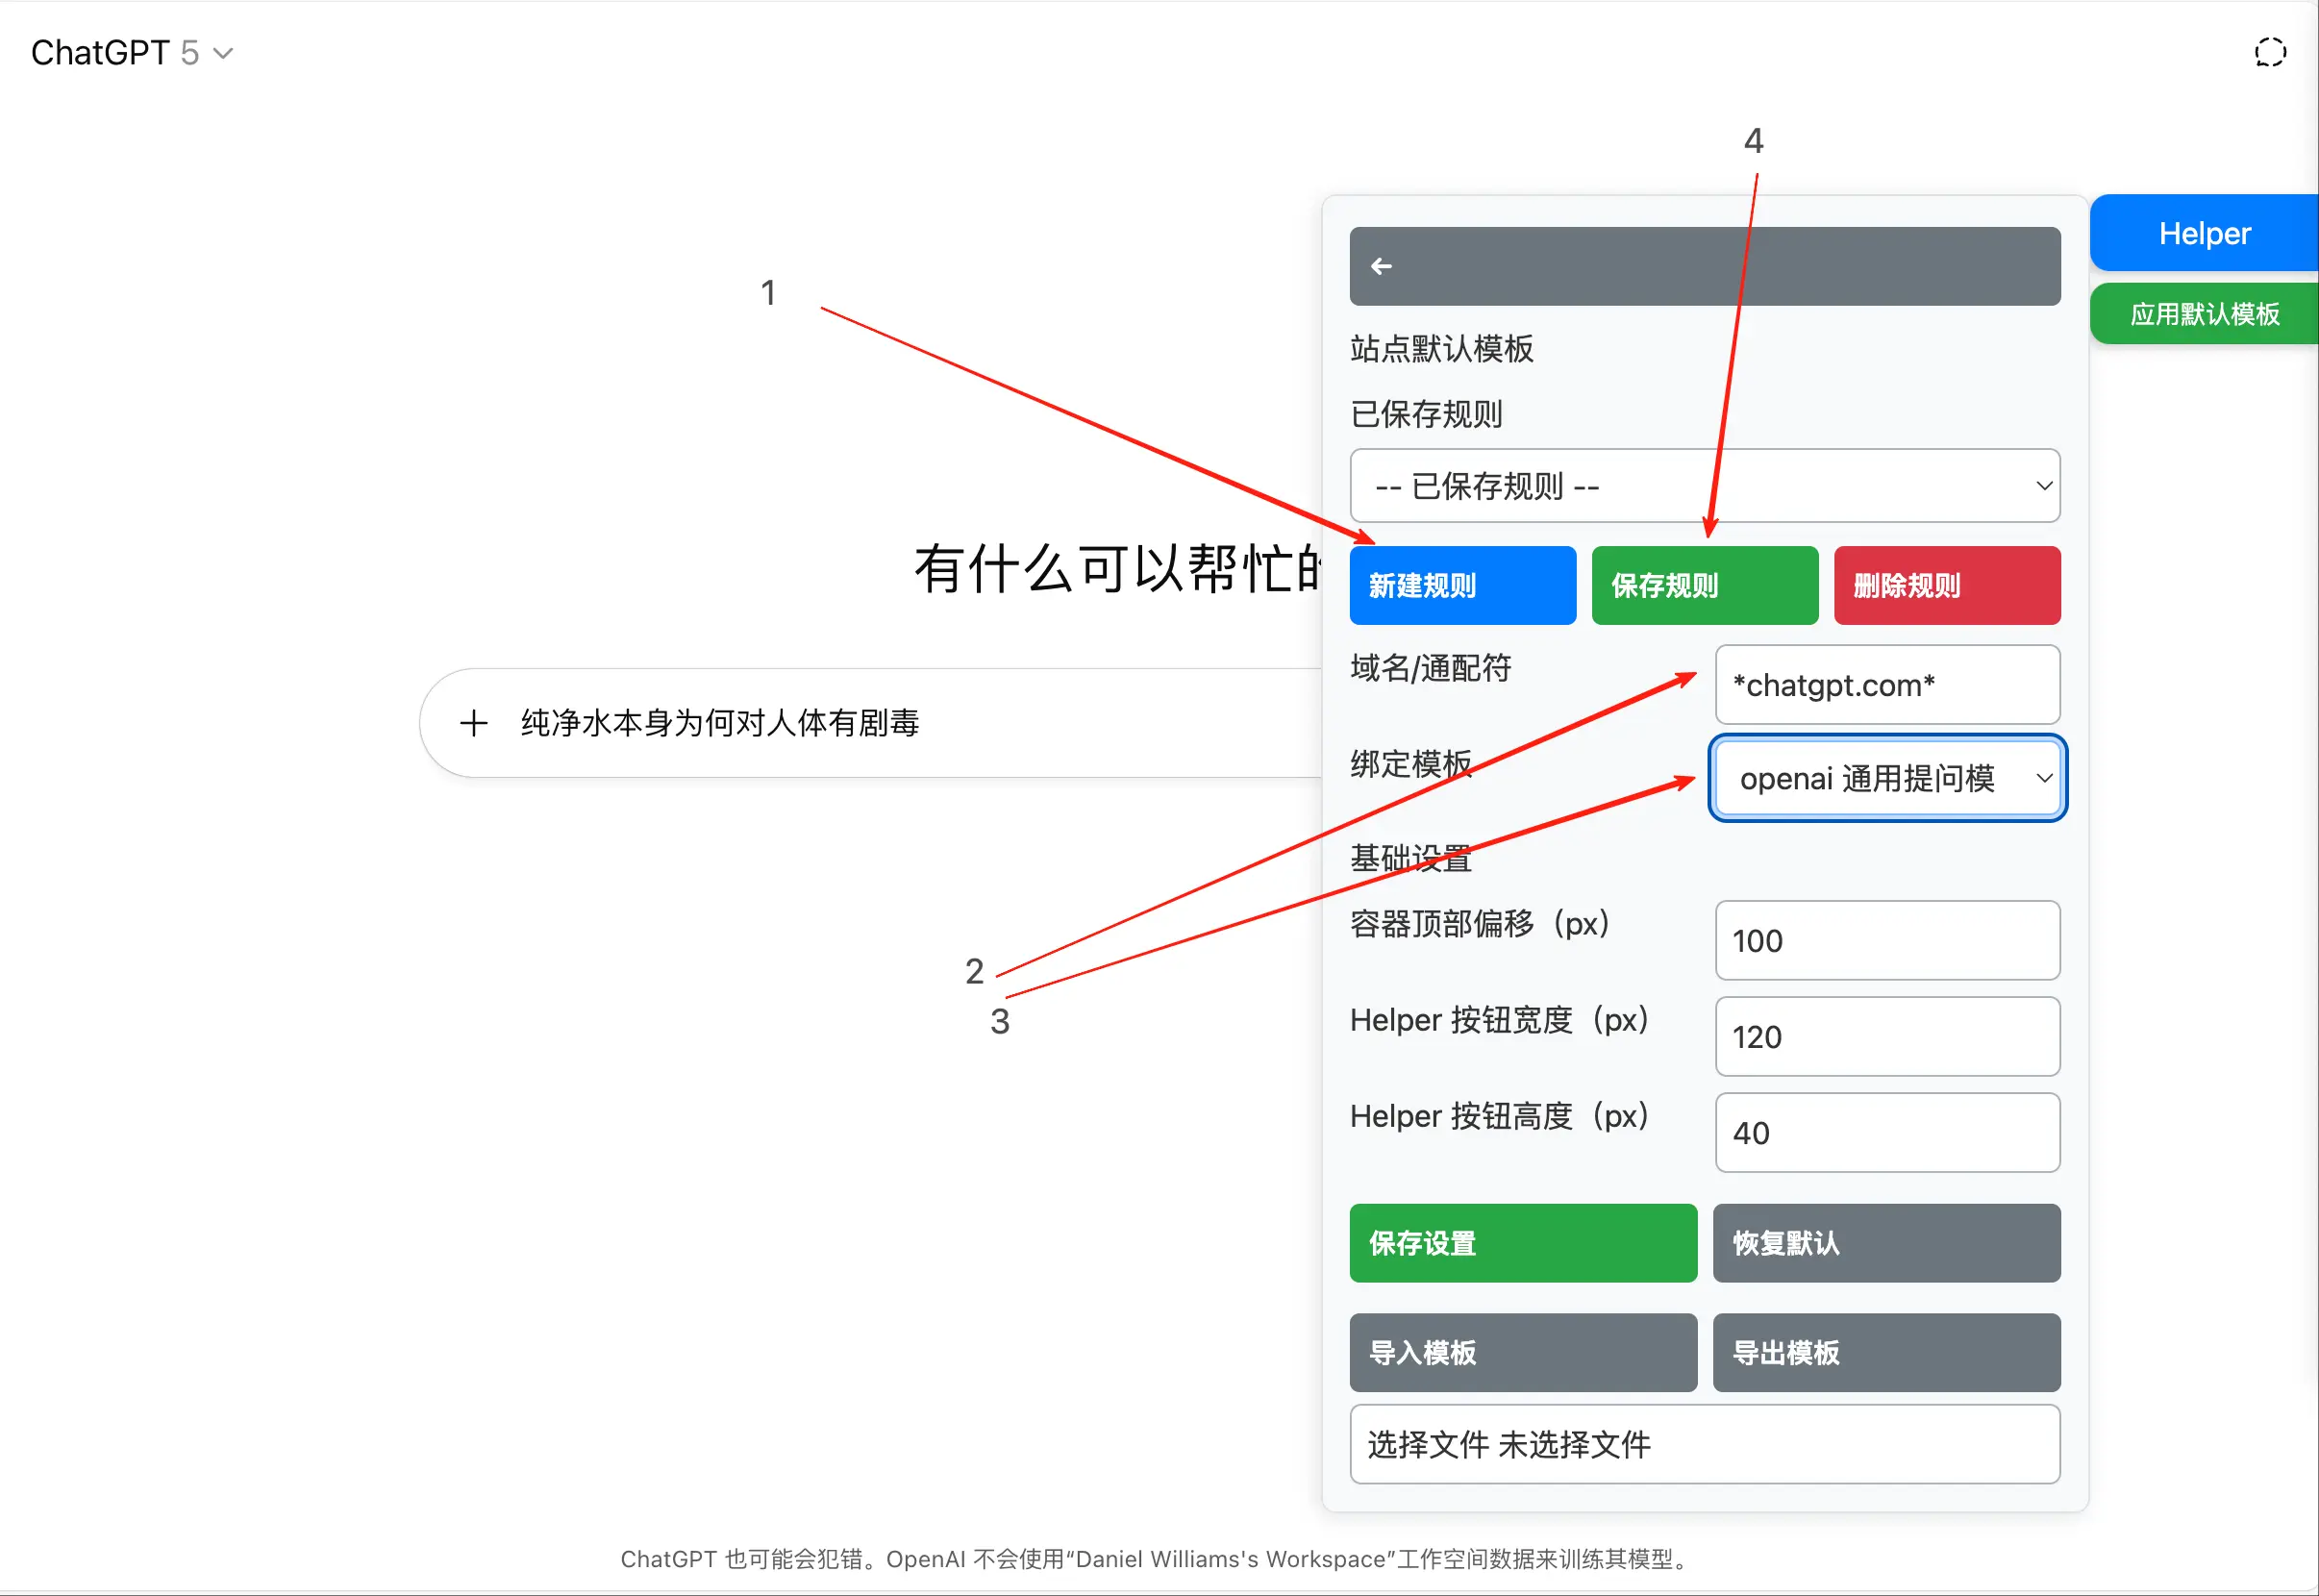Click the 站点默认模板 heading text

point(1441,349)
